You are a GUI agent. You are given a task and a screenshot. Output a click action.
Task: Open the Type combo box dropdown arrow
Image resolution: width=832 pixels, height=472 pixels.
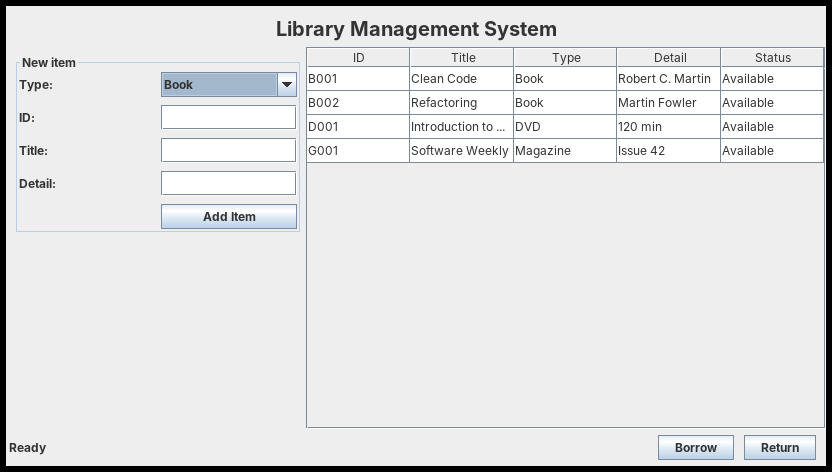287,84
